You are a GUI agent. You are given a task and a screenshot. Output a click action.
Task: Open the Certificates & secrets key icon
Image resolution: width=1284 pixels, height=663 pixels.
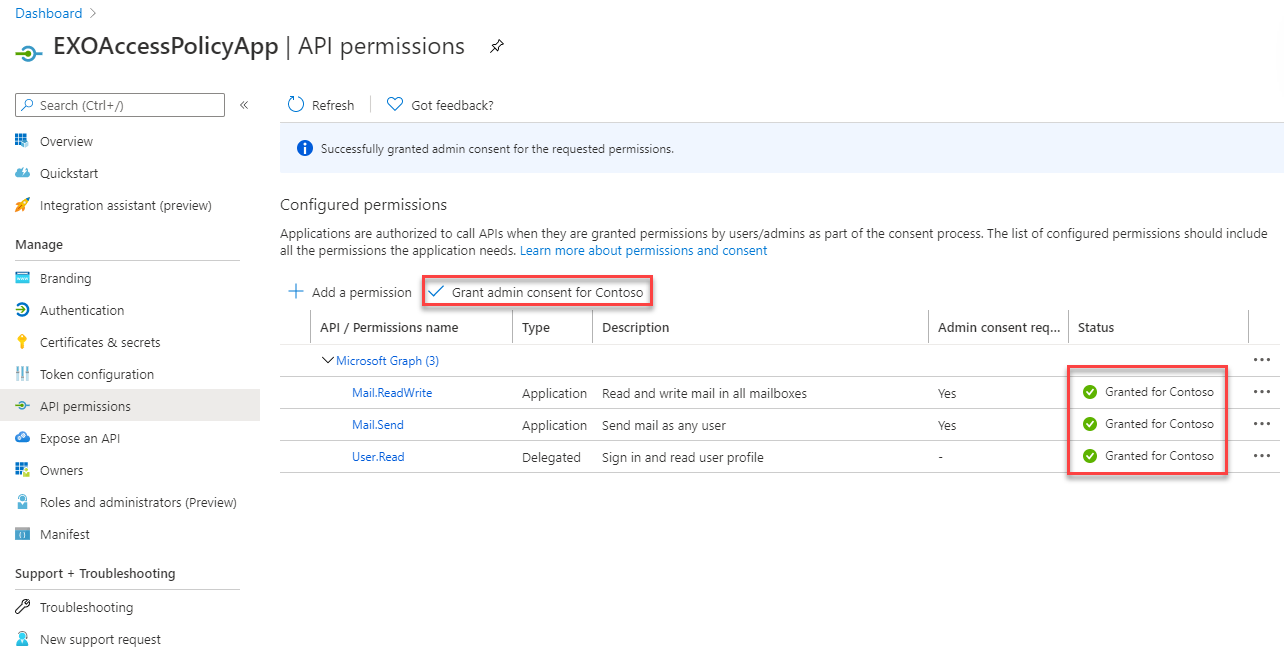click(x=22, y=342)
